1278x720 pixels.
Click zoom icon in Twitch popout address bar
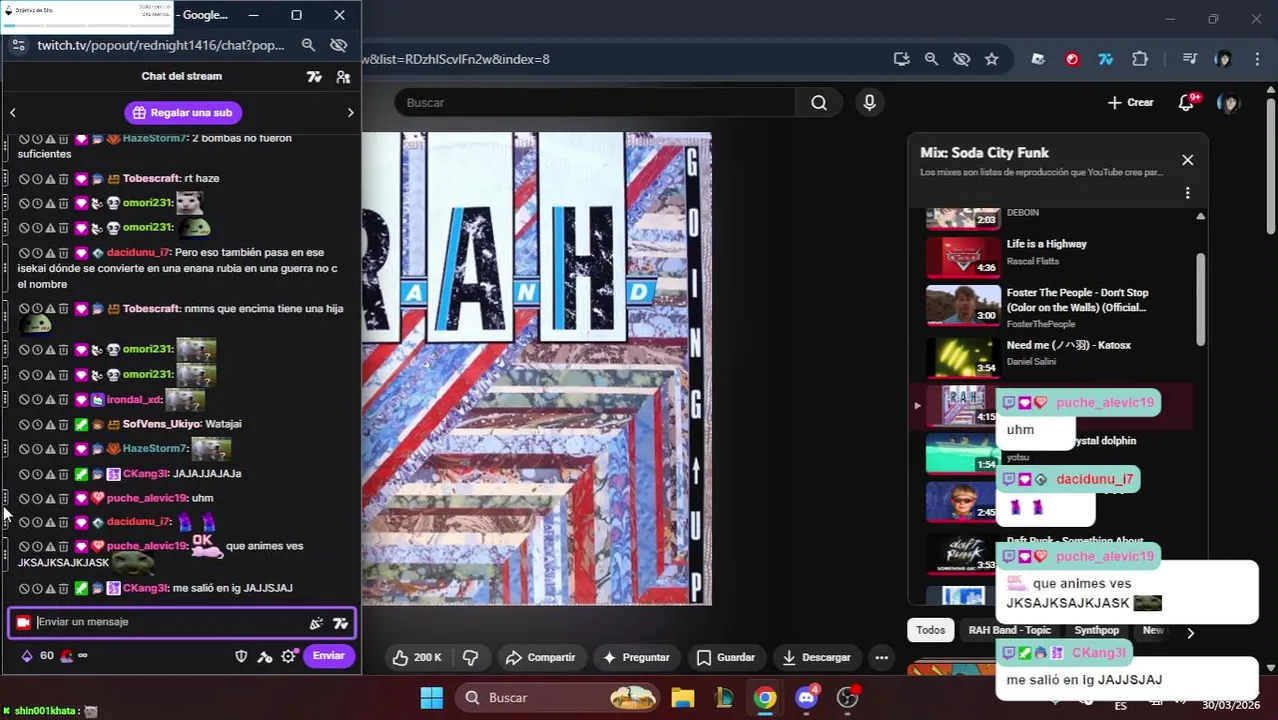coord(308,45)
